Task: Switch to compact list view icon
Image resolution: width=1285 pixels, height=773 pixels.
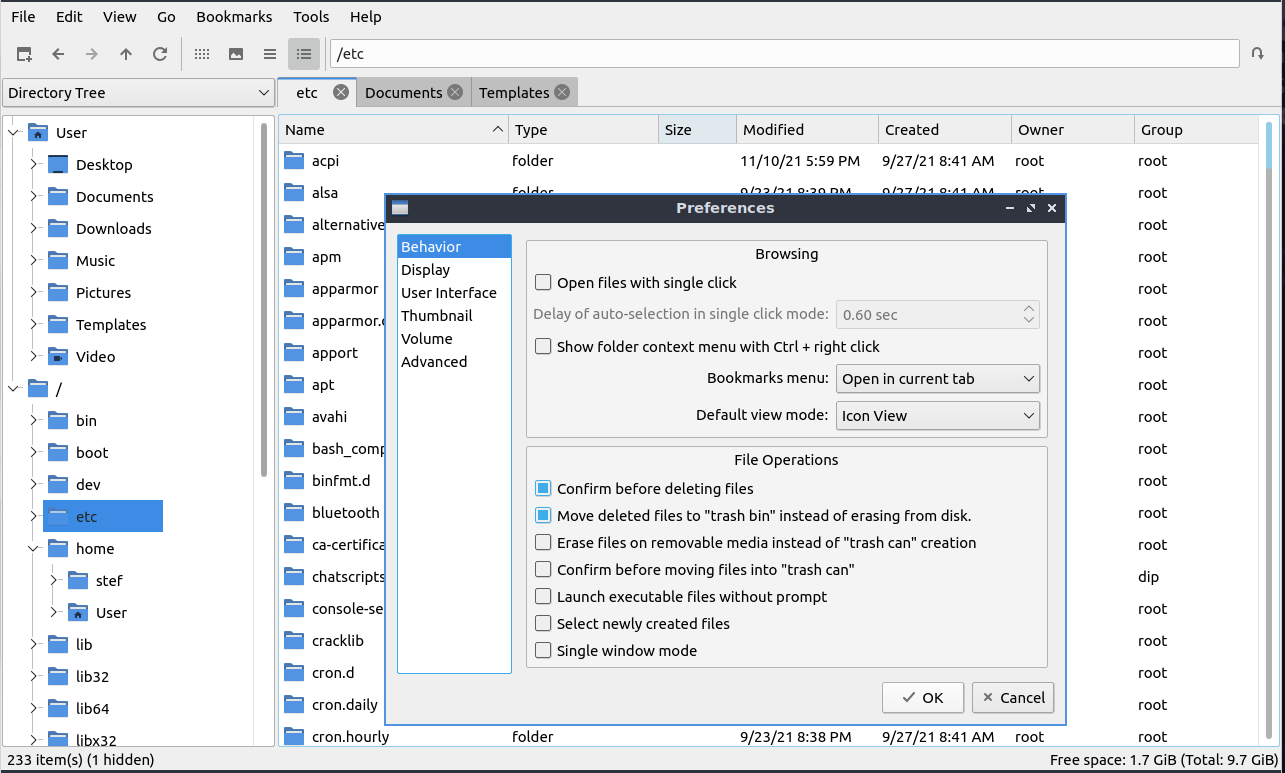Action: tap(270, 54)
